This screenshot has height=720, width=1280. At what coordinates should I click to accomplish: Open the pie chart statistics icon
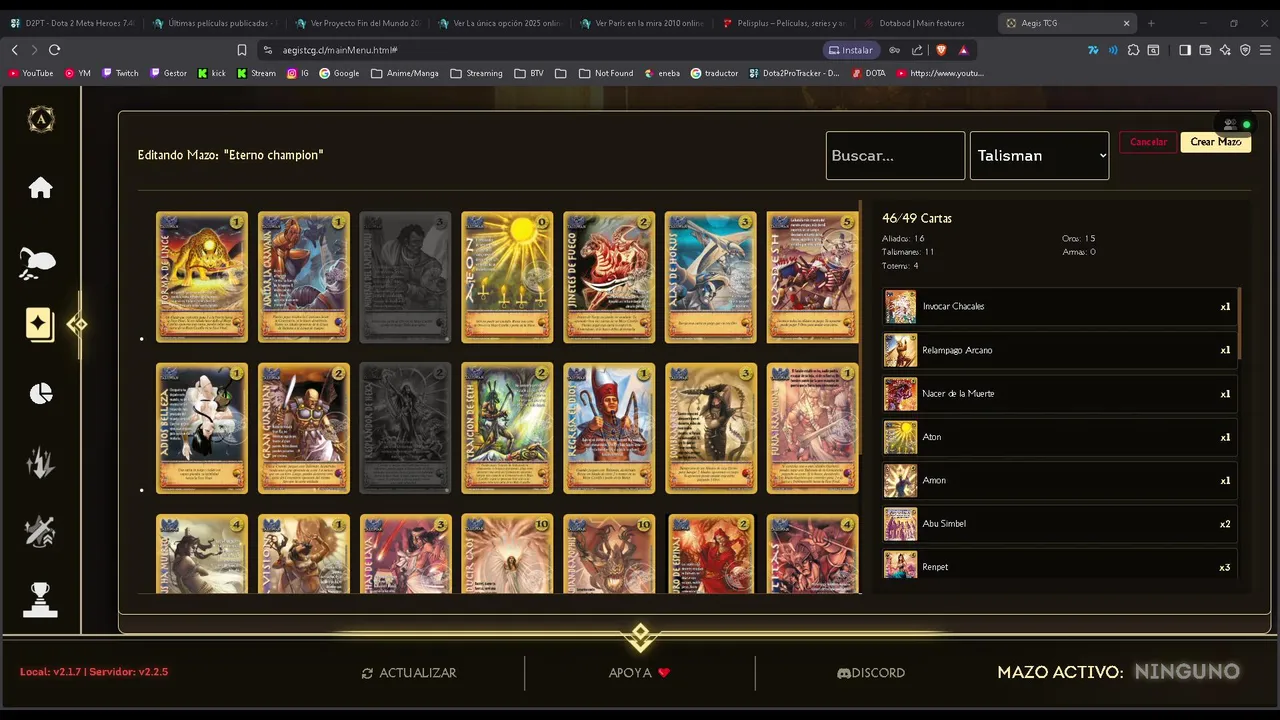41,394
